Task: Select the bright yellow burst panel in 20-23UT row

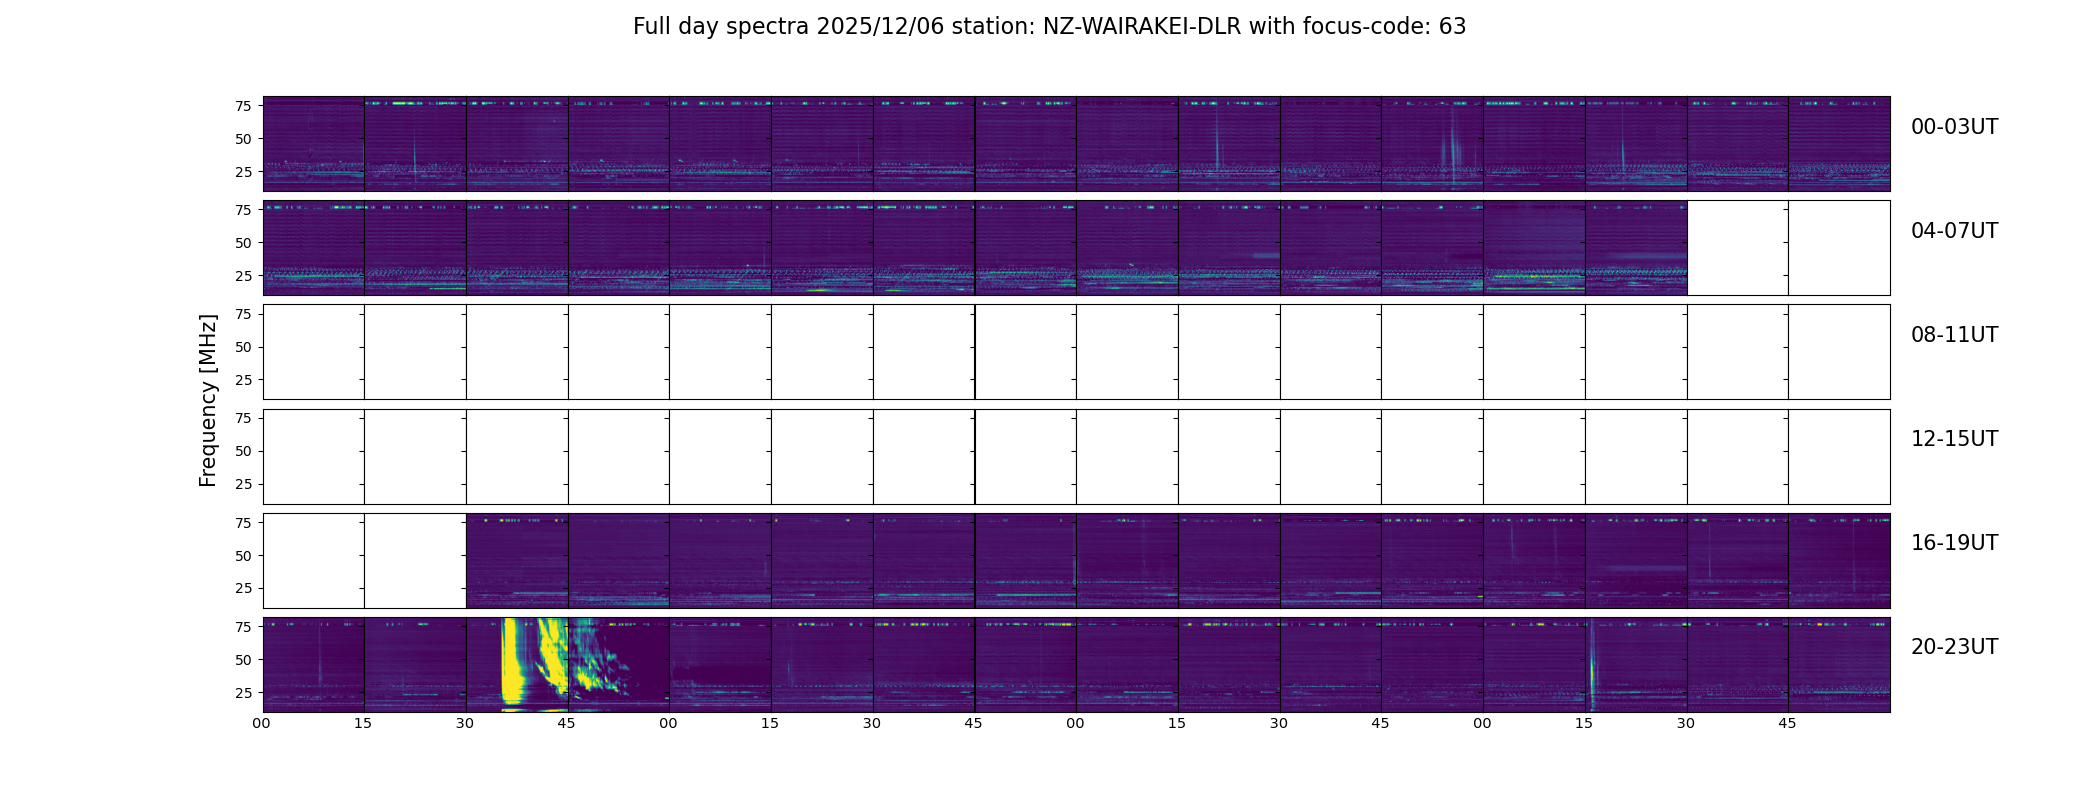Action: 517,665
